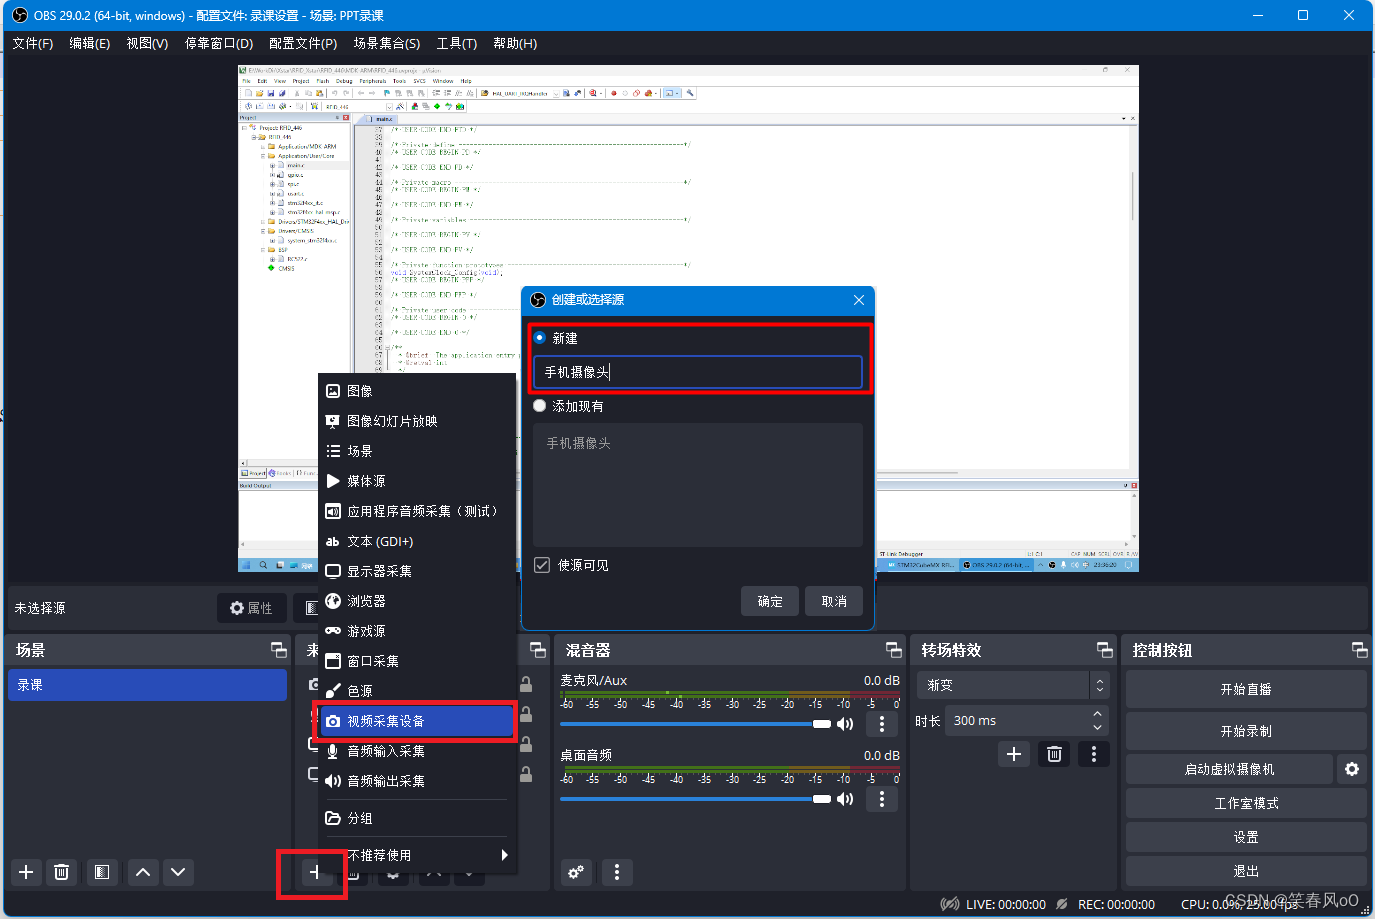The height and width of the screenshot is (919, 1375).
Task: Remove the transition using its trash icon
Action: 1054,754
